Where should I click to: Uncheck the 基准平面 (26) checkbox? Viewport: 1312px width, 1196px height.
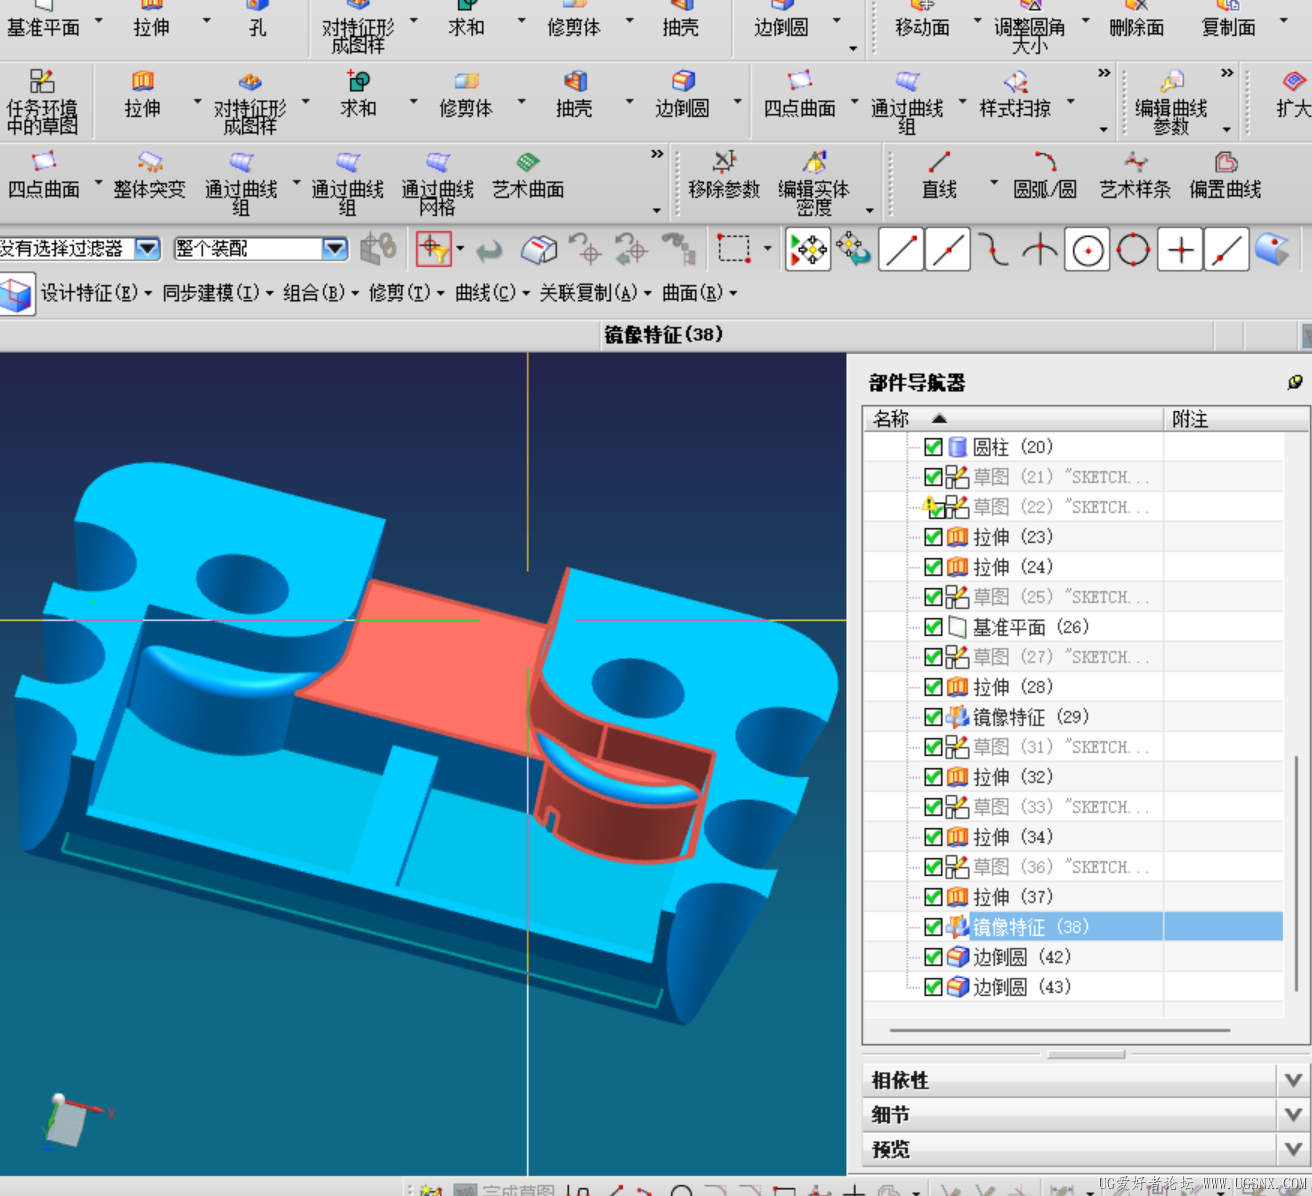click(933, 627)
